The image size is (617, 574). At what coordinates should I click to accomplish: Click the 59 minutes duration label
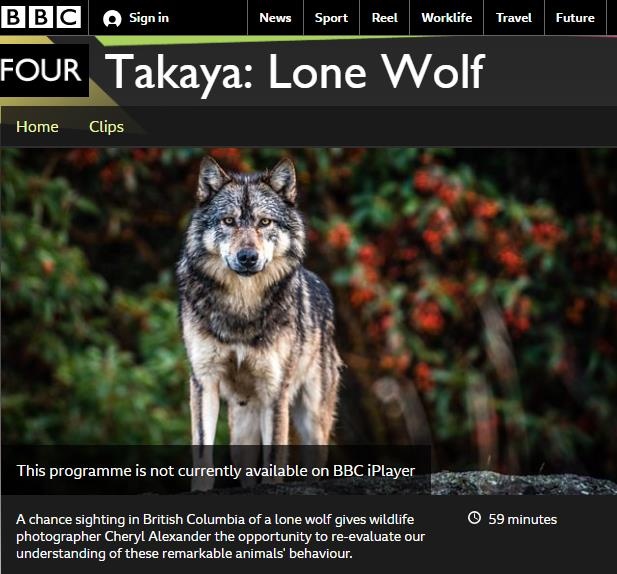(523, 519)
